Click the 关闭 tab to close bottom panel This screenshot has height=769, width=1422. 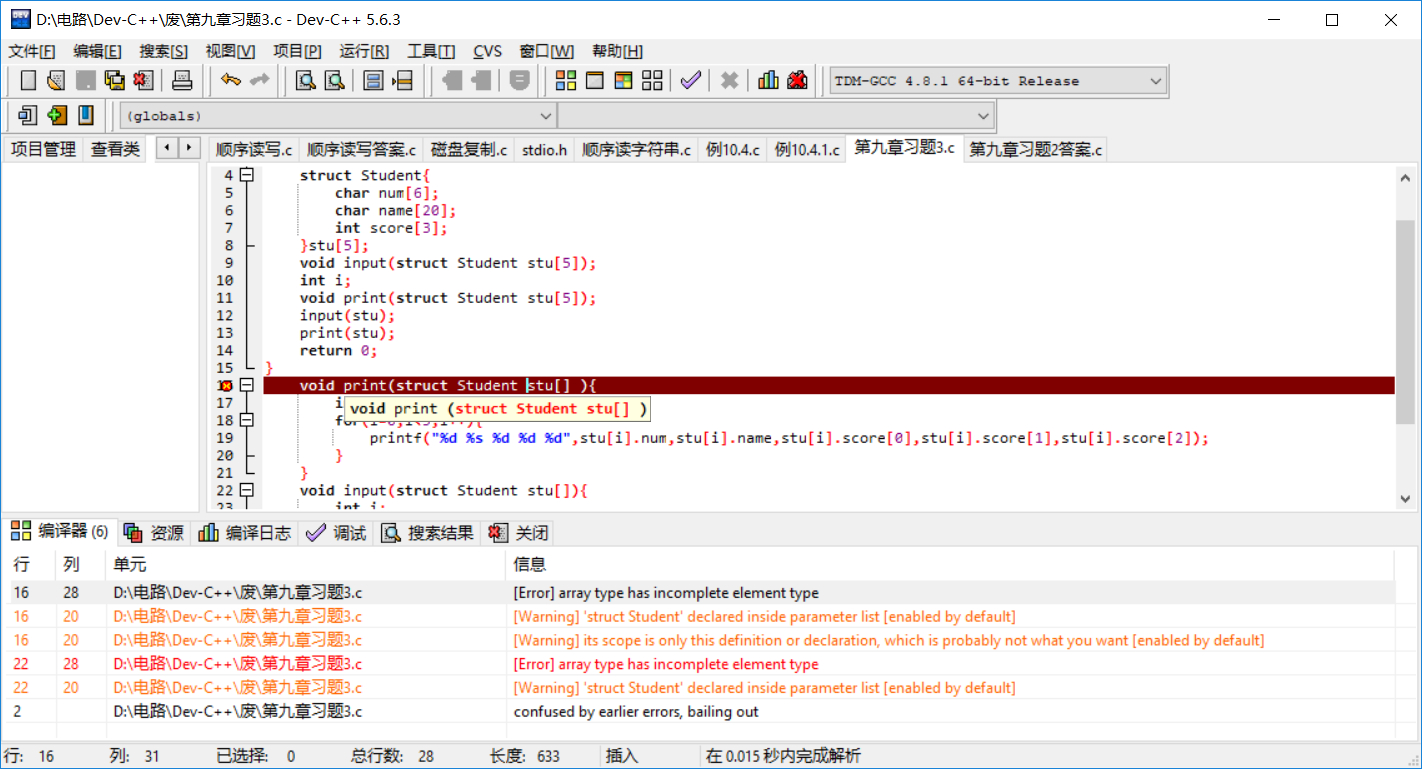click(519, 533)
